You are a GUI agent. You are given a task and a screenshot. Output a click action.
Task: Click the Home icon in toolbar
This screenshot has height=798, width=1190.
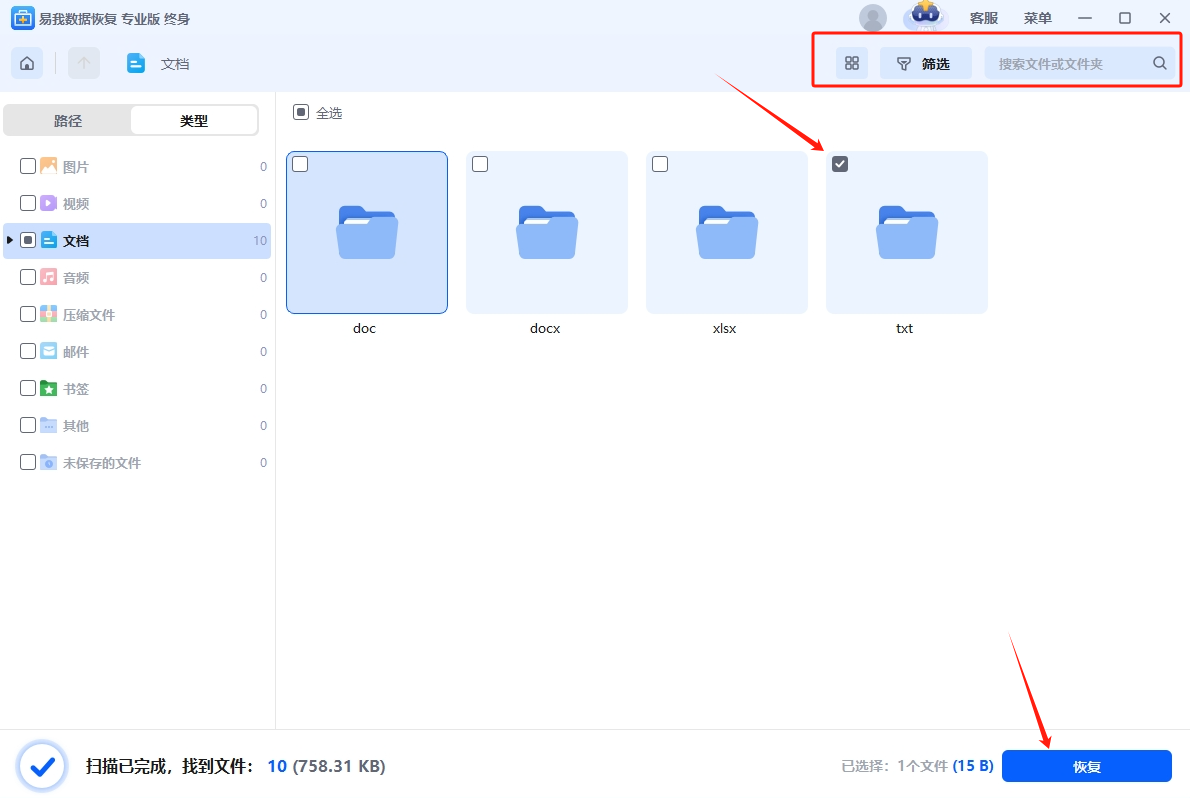(x=27, y=64)
